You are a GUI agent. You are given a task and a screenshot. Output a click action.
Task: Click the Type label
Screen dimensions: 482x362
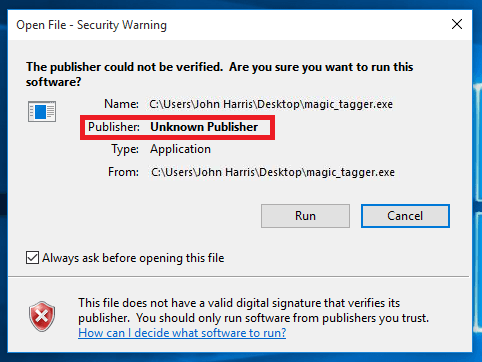125,149
